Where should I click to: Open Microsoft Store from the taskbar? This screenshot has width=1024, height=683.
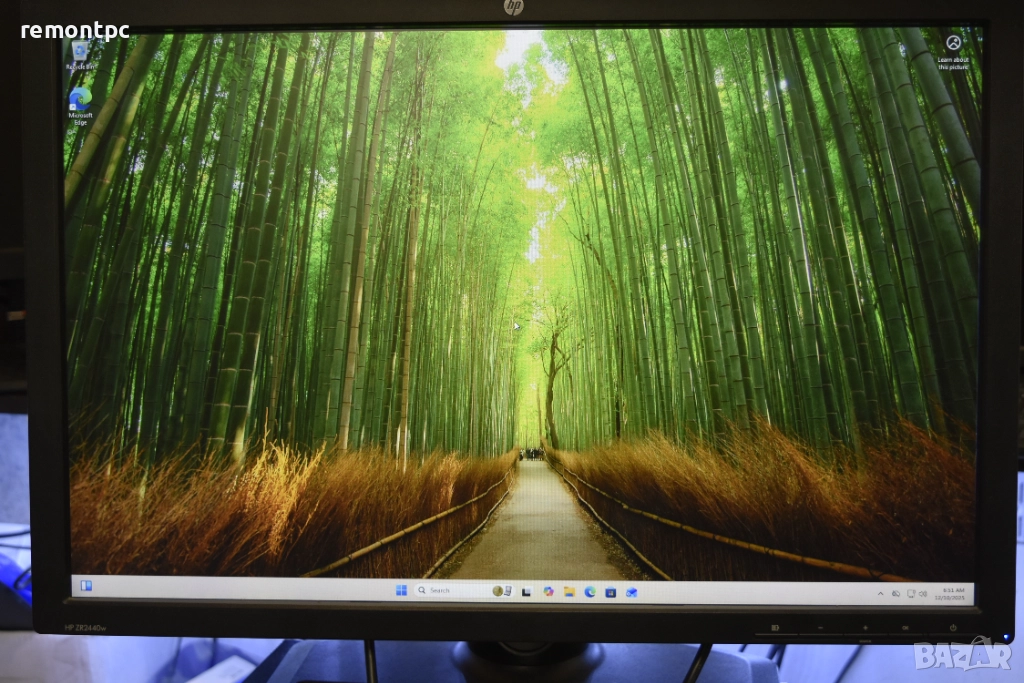tap(610, 592)
